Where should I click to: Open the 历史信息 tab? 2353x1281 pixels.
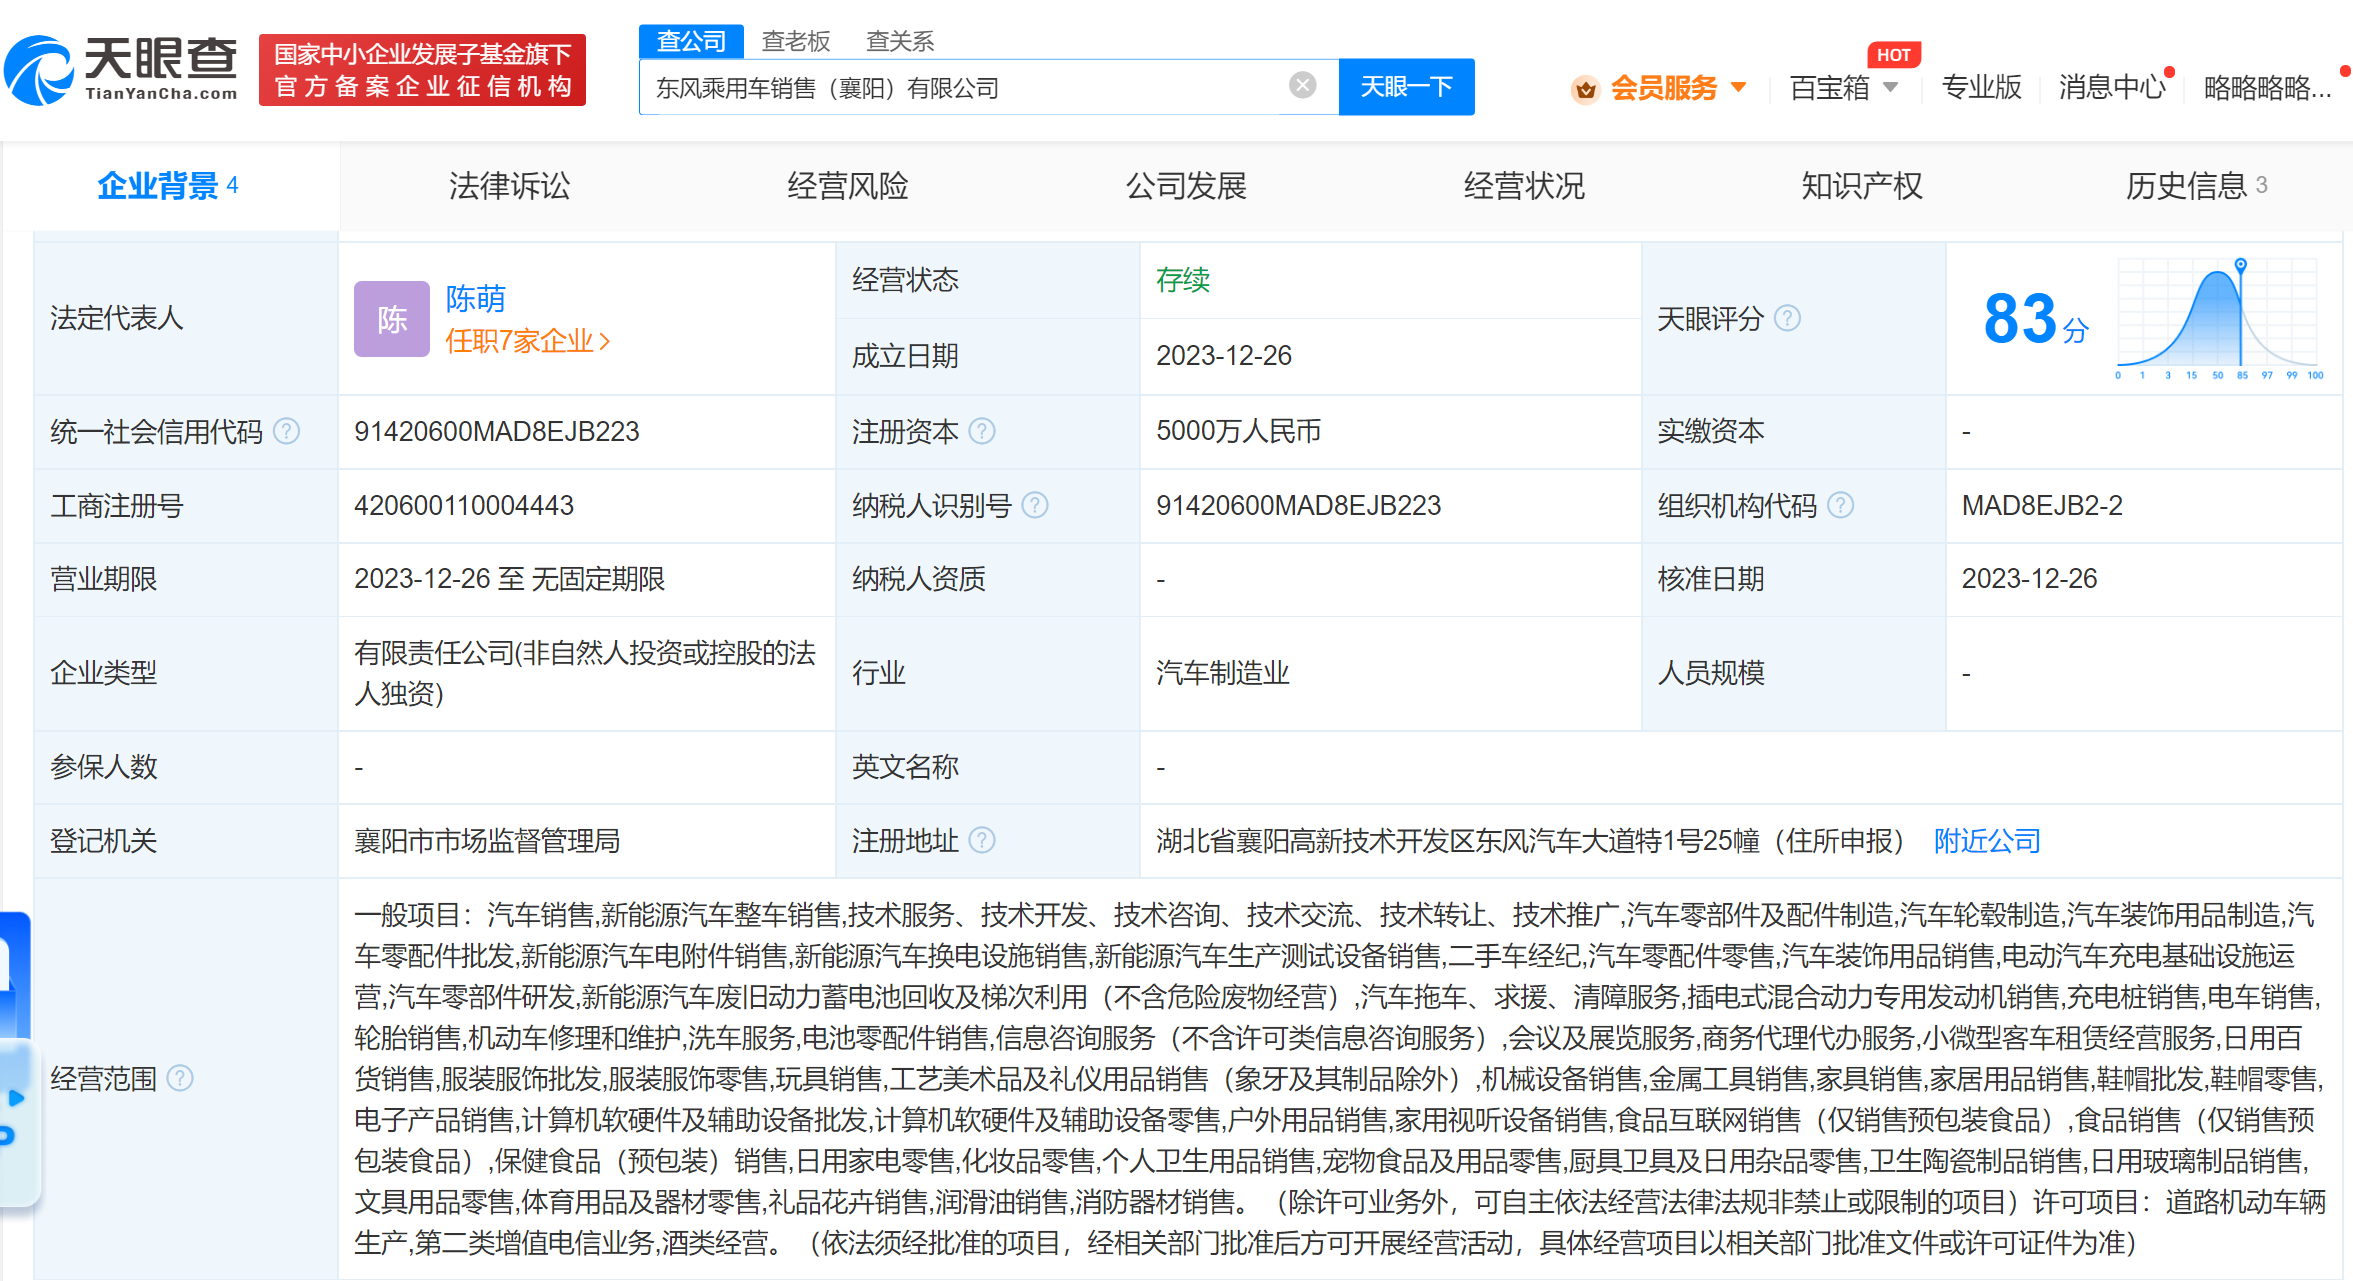tap(2196, 186)
